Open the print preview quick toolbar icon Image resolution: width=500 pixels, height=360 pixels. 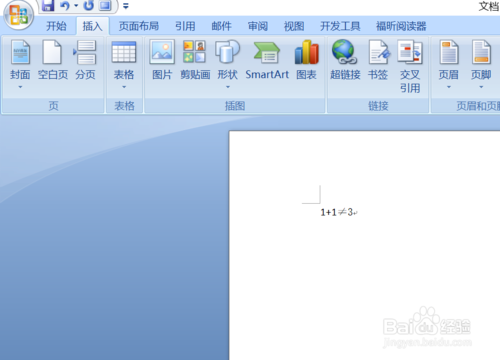tap(105, 5)
